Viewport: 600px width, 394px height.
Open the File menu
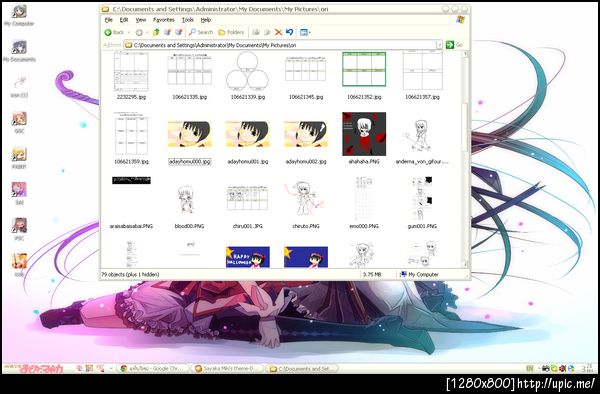(x=109, y=20)
